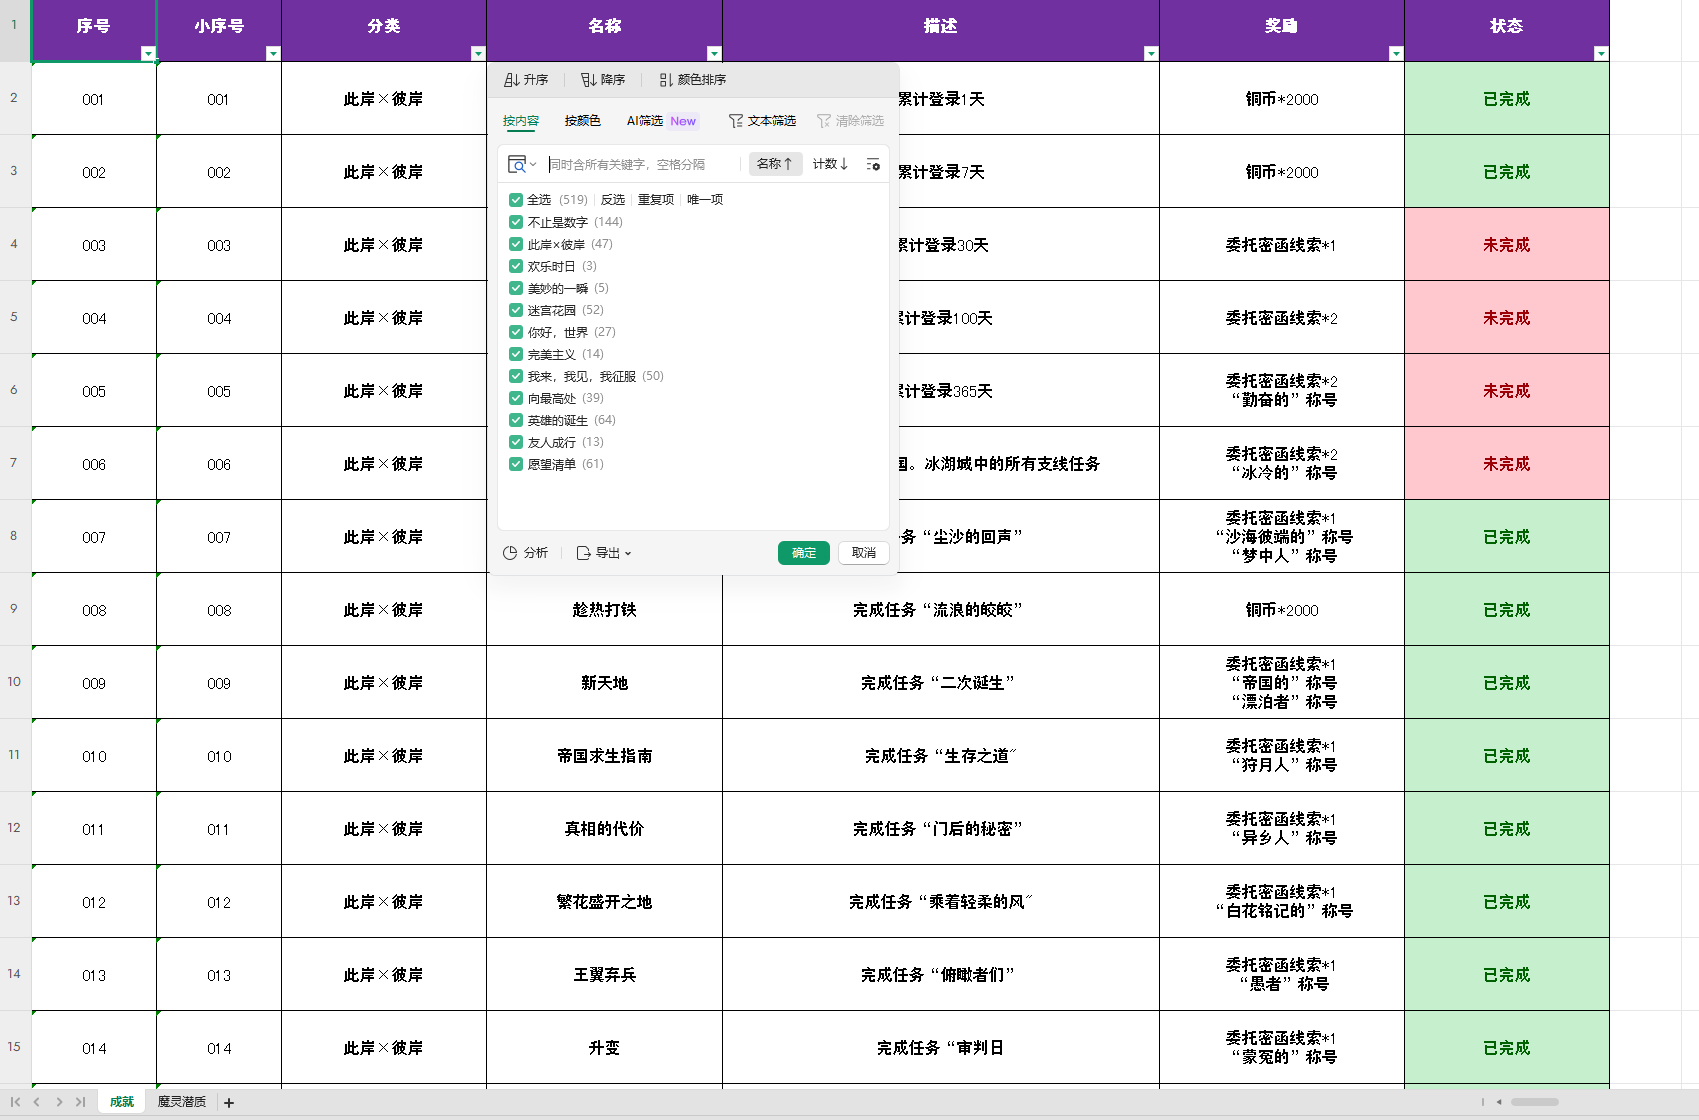This screenshot has height=1120, width=1699.
Task: Sort ascending with the 升序 icon
Action: 512,80
